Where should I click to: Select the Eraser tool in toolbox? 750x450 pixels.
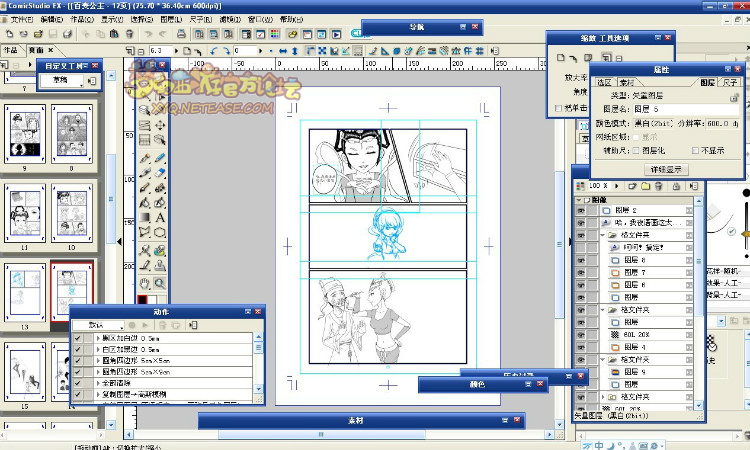160,172
